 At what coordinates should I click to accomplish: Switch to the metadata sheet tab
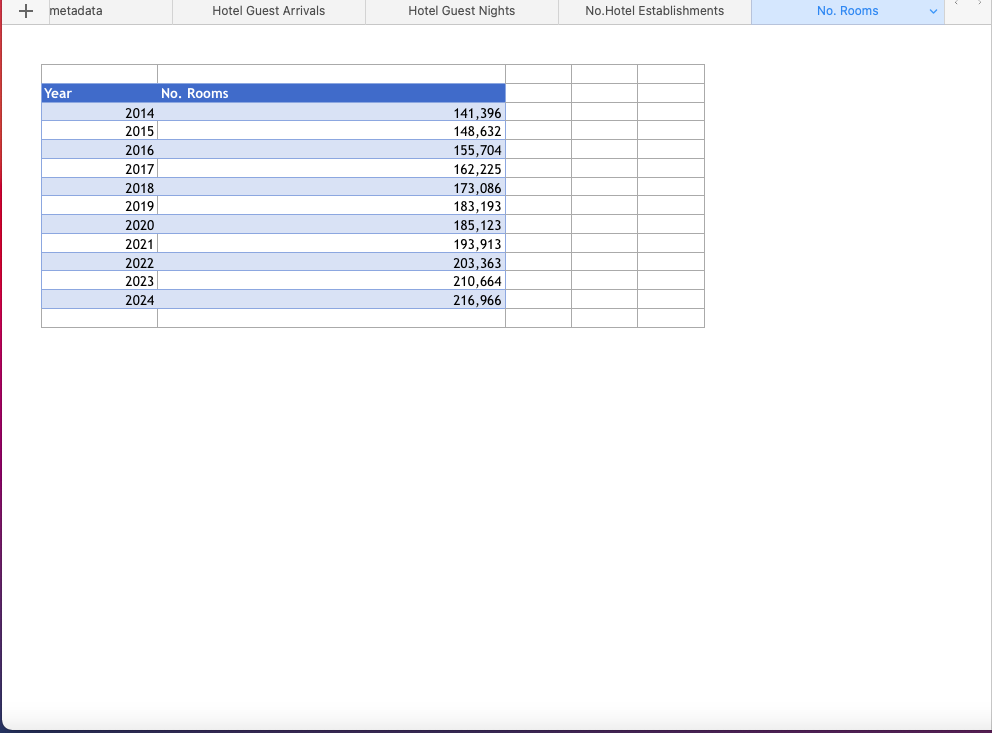click(76, 11)
